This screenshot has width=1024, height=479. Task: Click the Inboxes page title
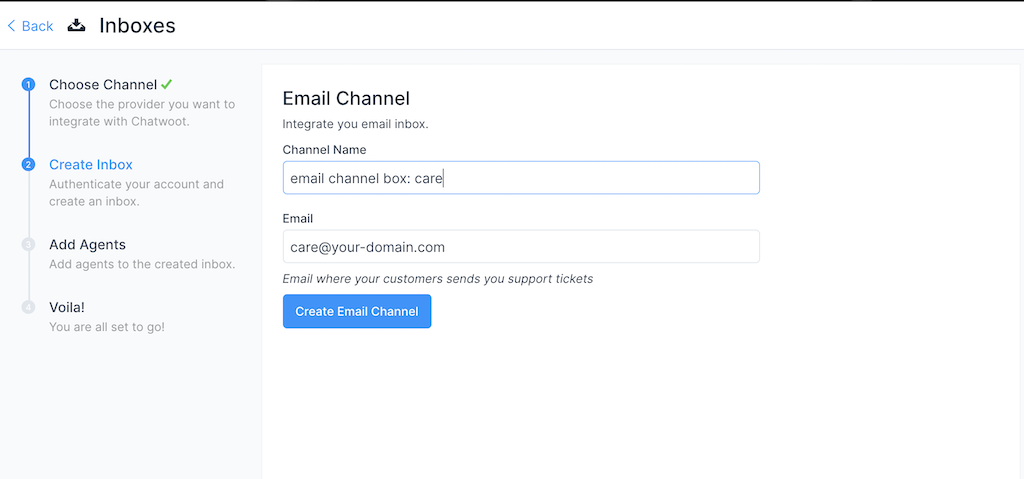pos(137,25)
